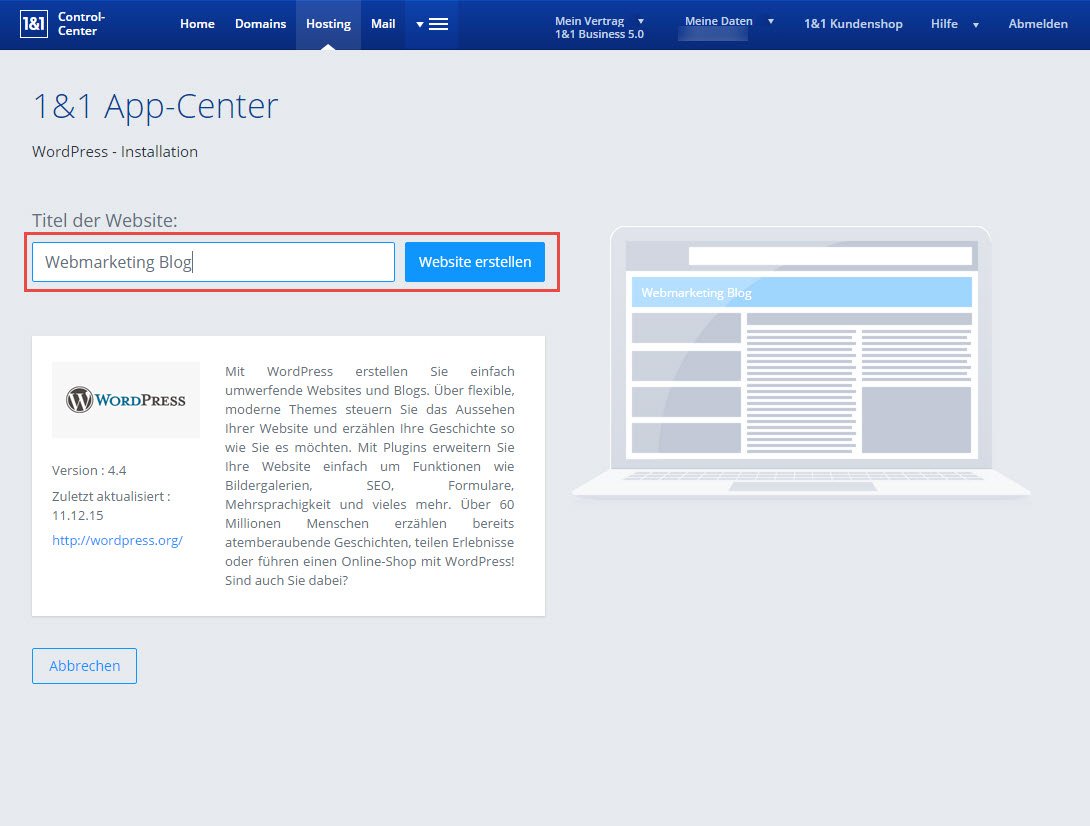
Task: Open the wordpress.org link
Action: [x=117, y=540]
